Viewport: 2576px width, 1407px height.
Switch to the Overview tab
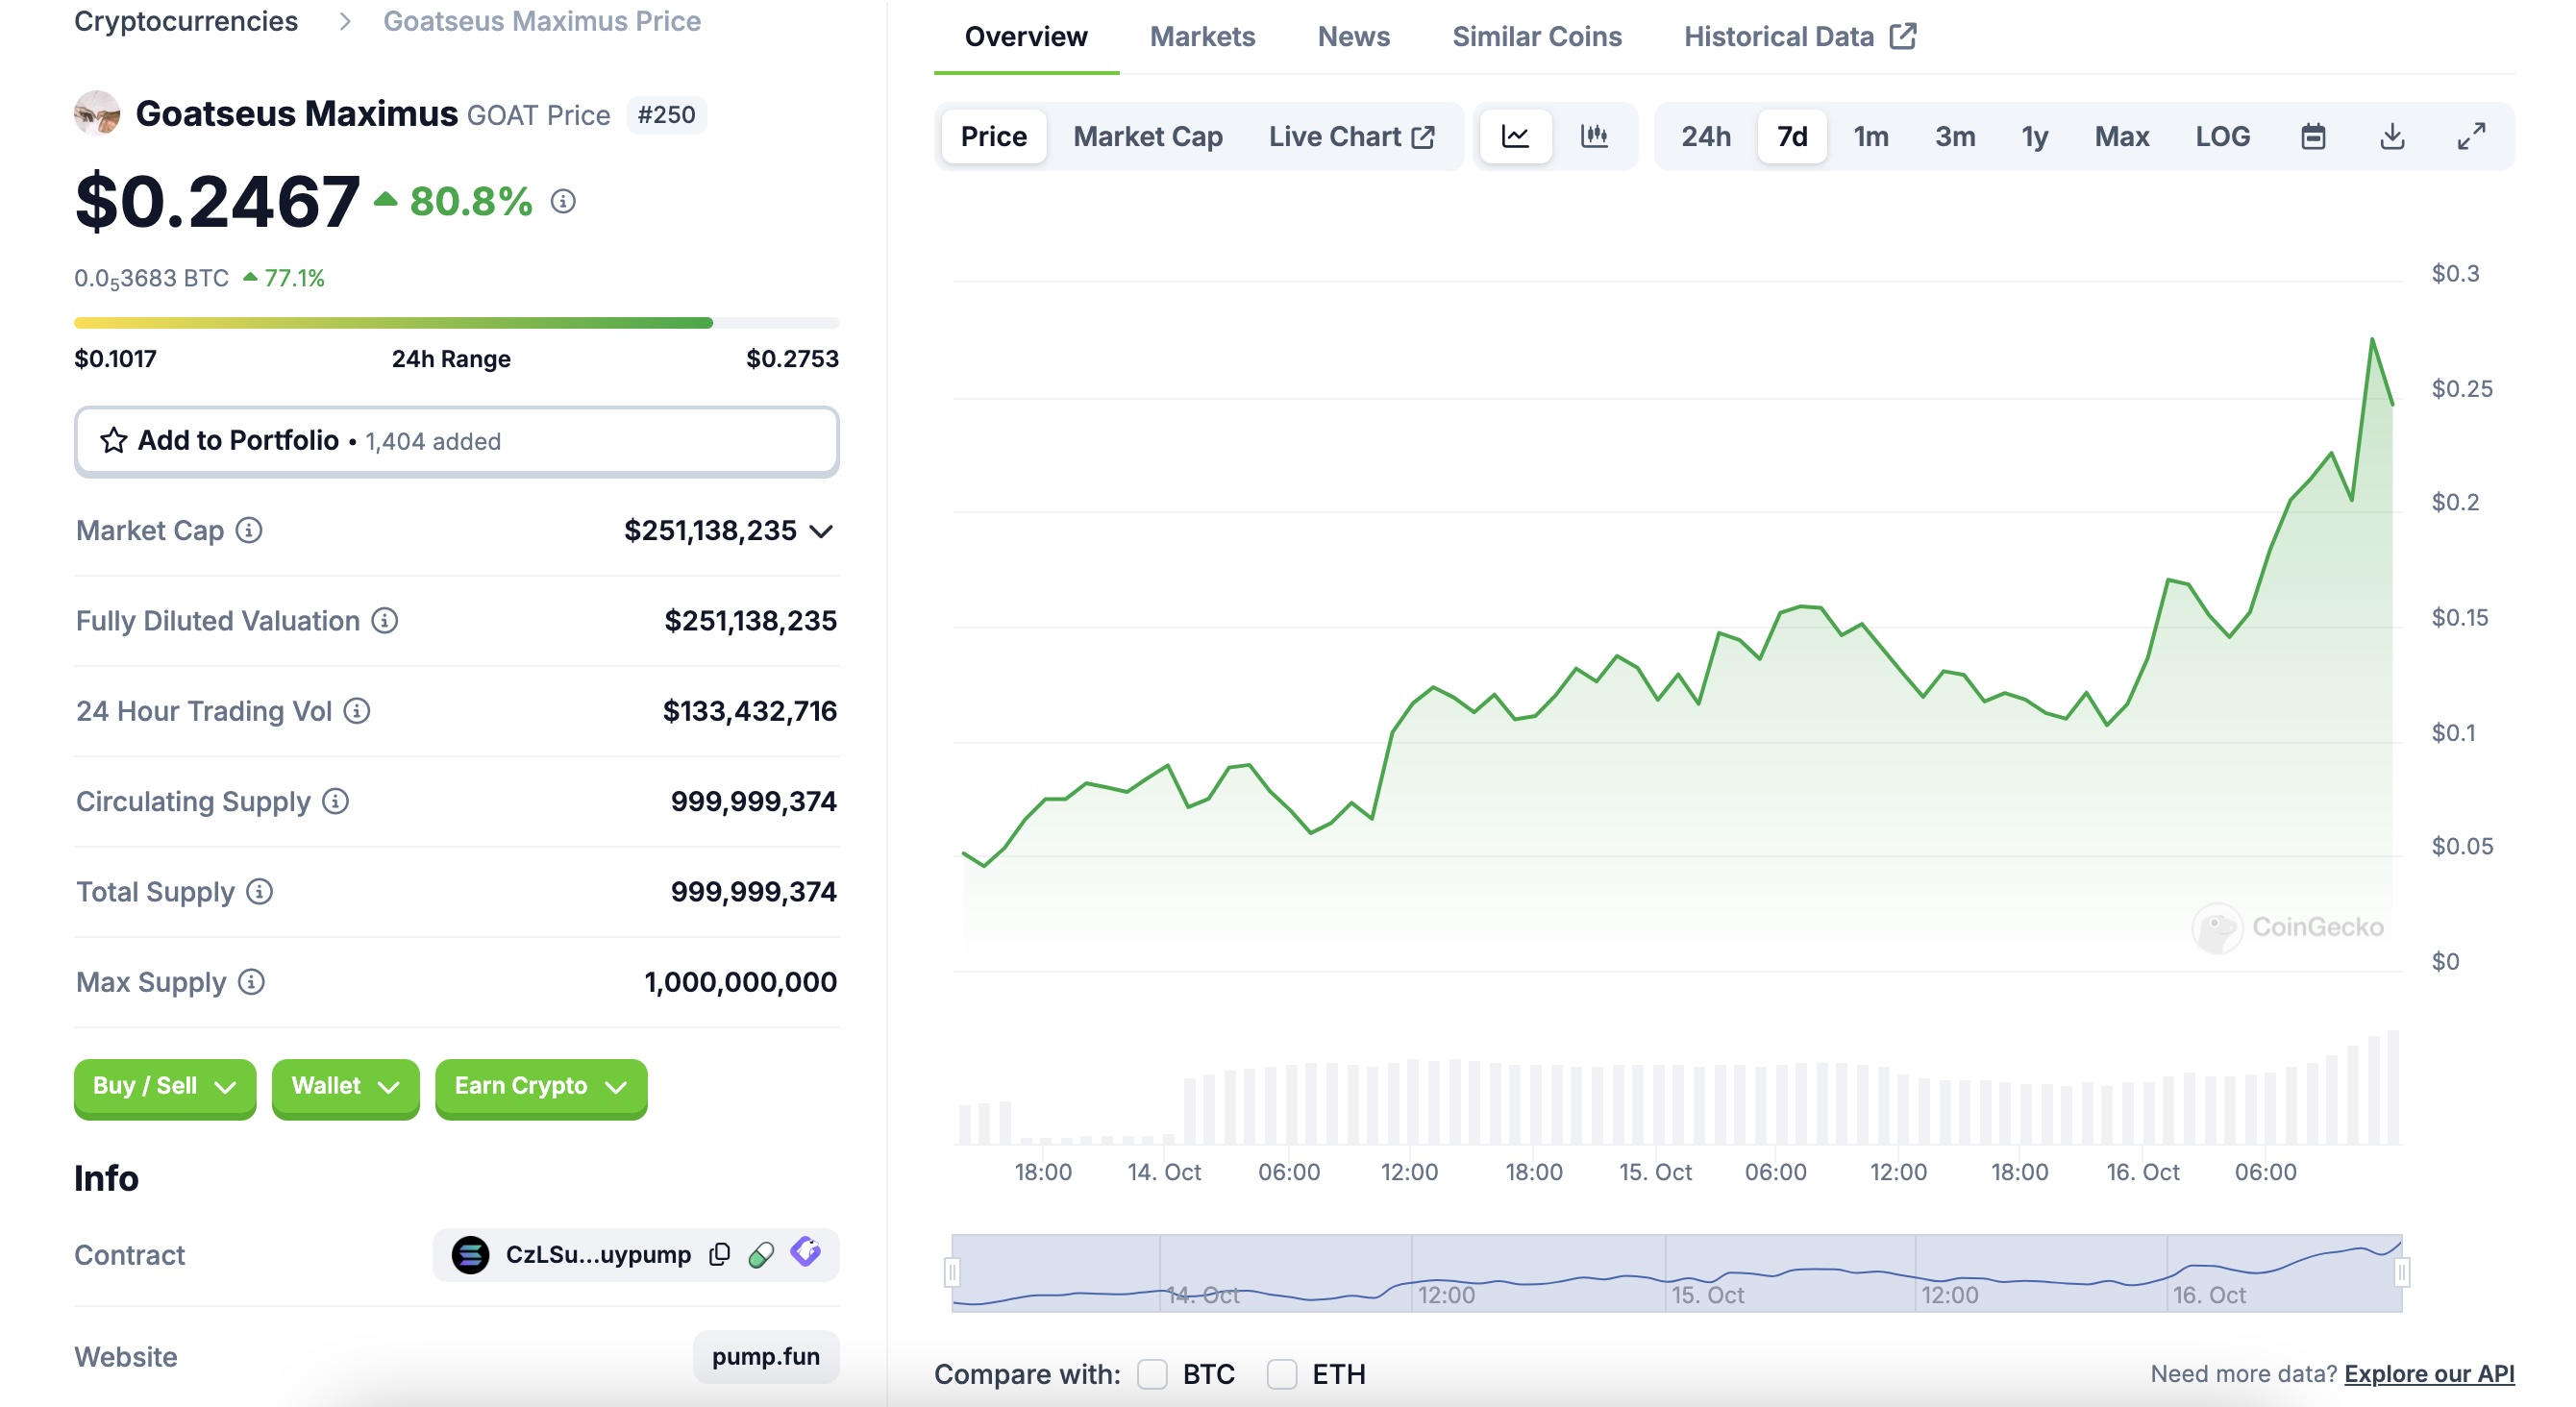coord(1026,37)
